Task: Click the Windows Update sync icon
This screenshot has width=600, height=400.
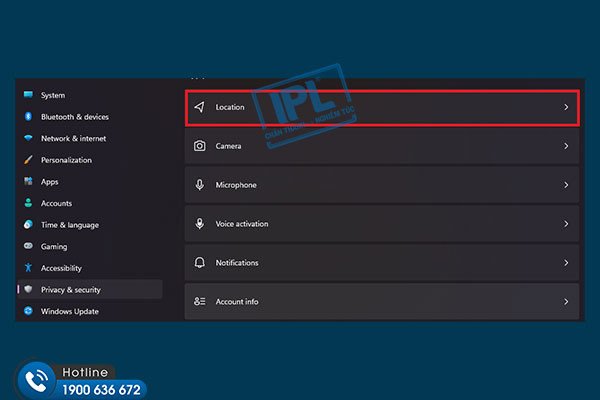Action: [x=28, y=311]
